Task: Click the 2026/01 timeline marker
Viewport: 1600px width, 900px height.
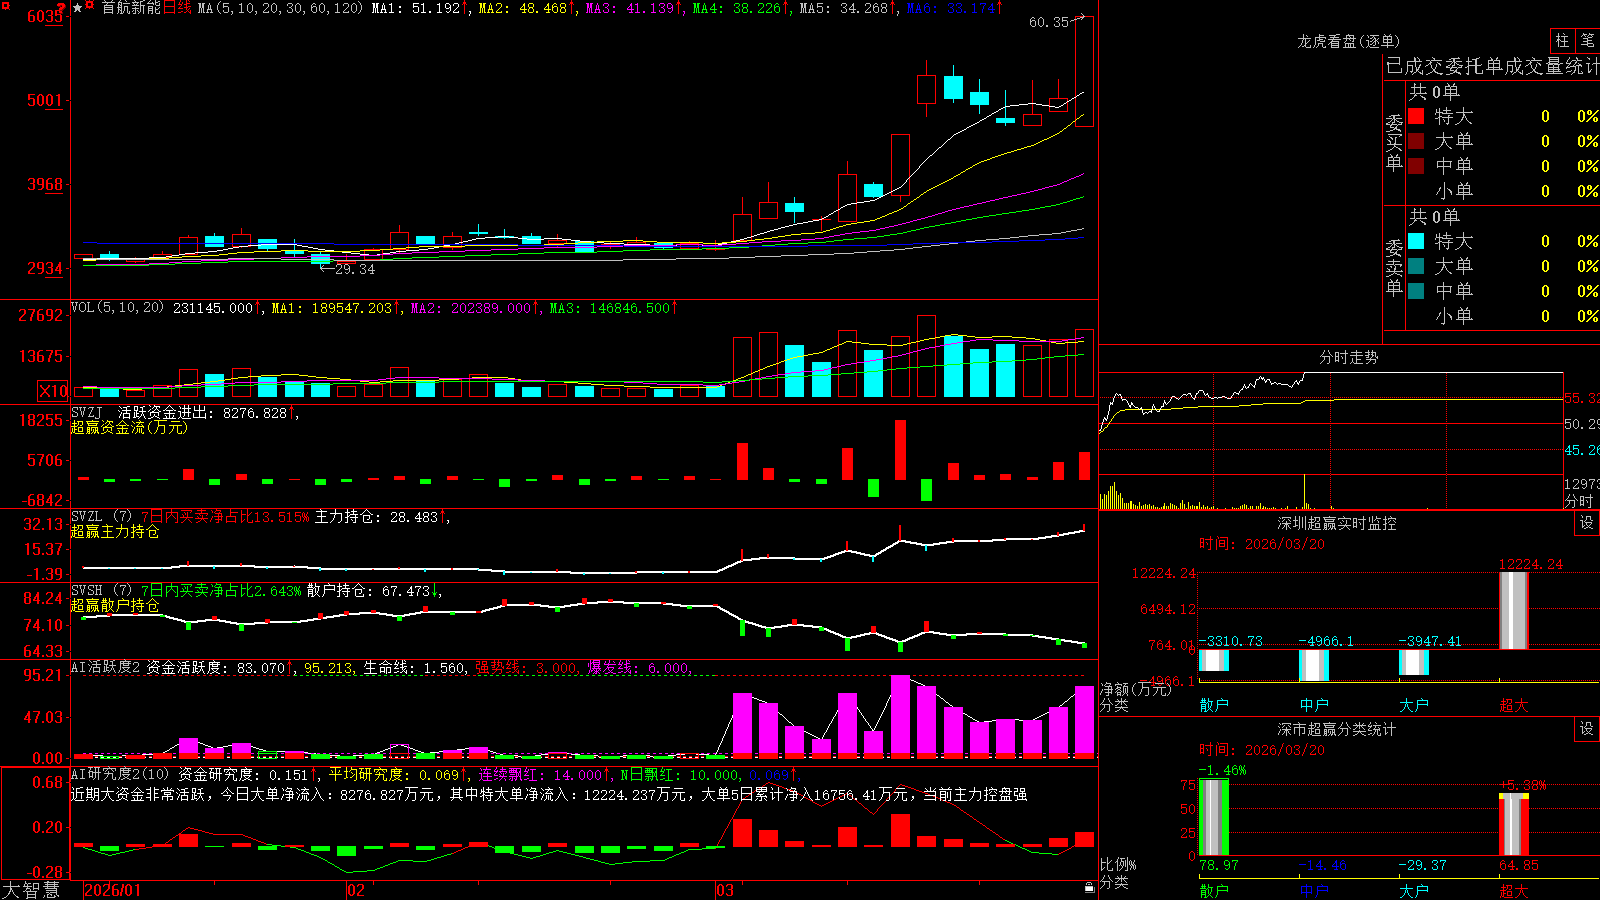Action: click(113, 890)
